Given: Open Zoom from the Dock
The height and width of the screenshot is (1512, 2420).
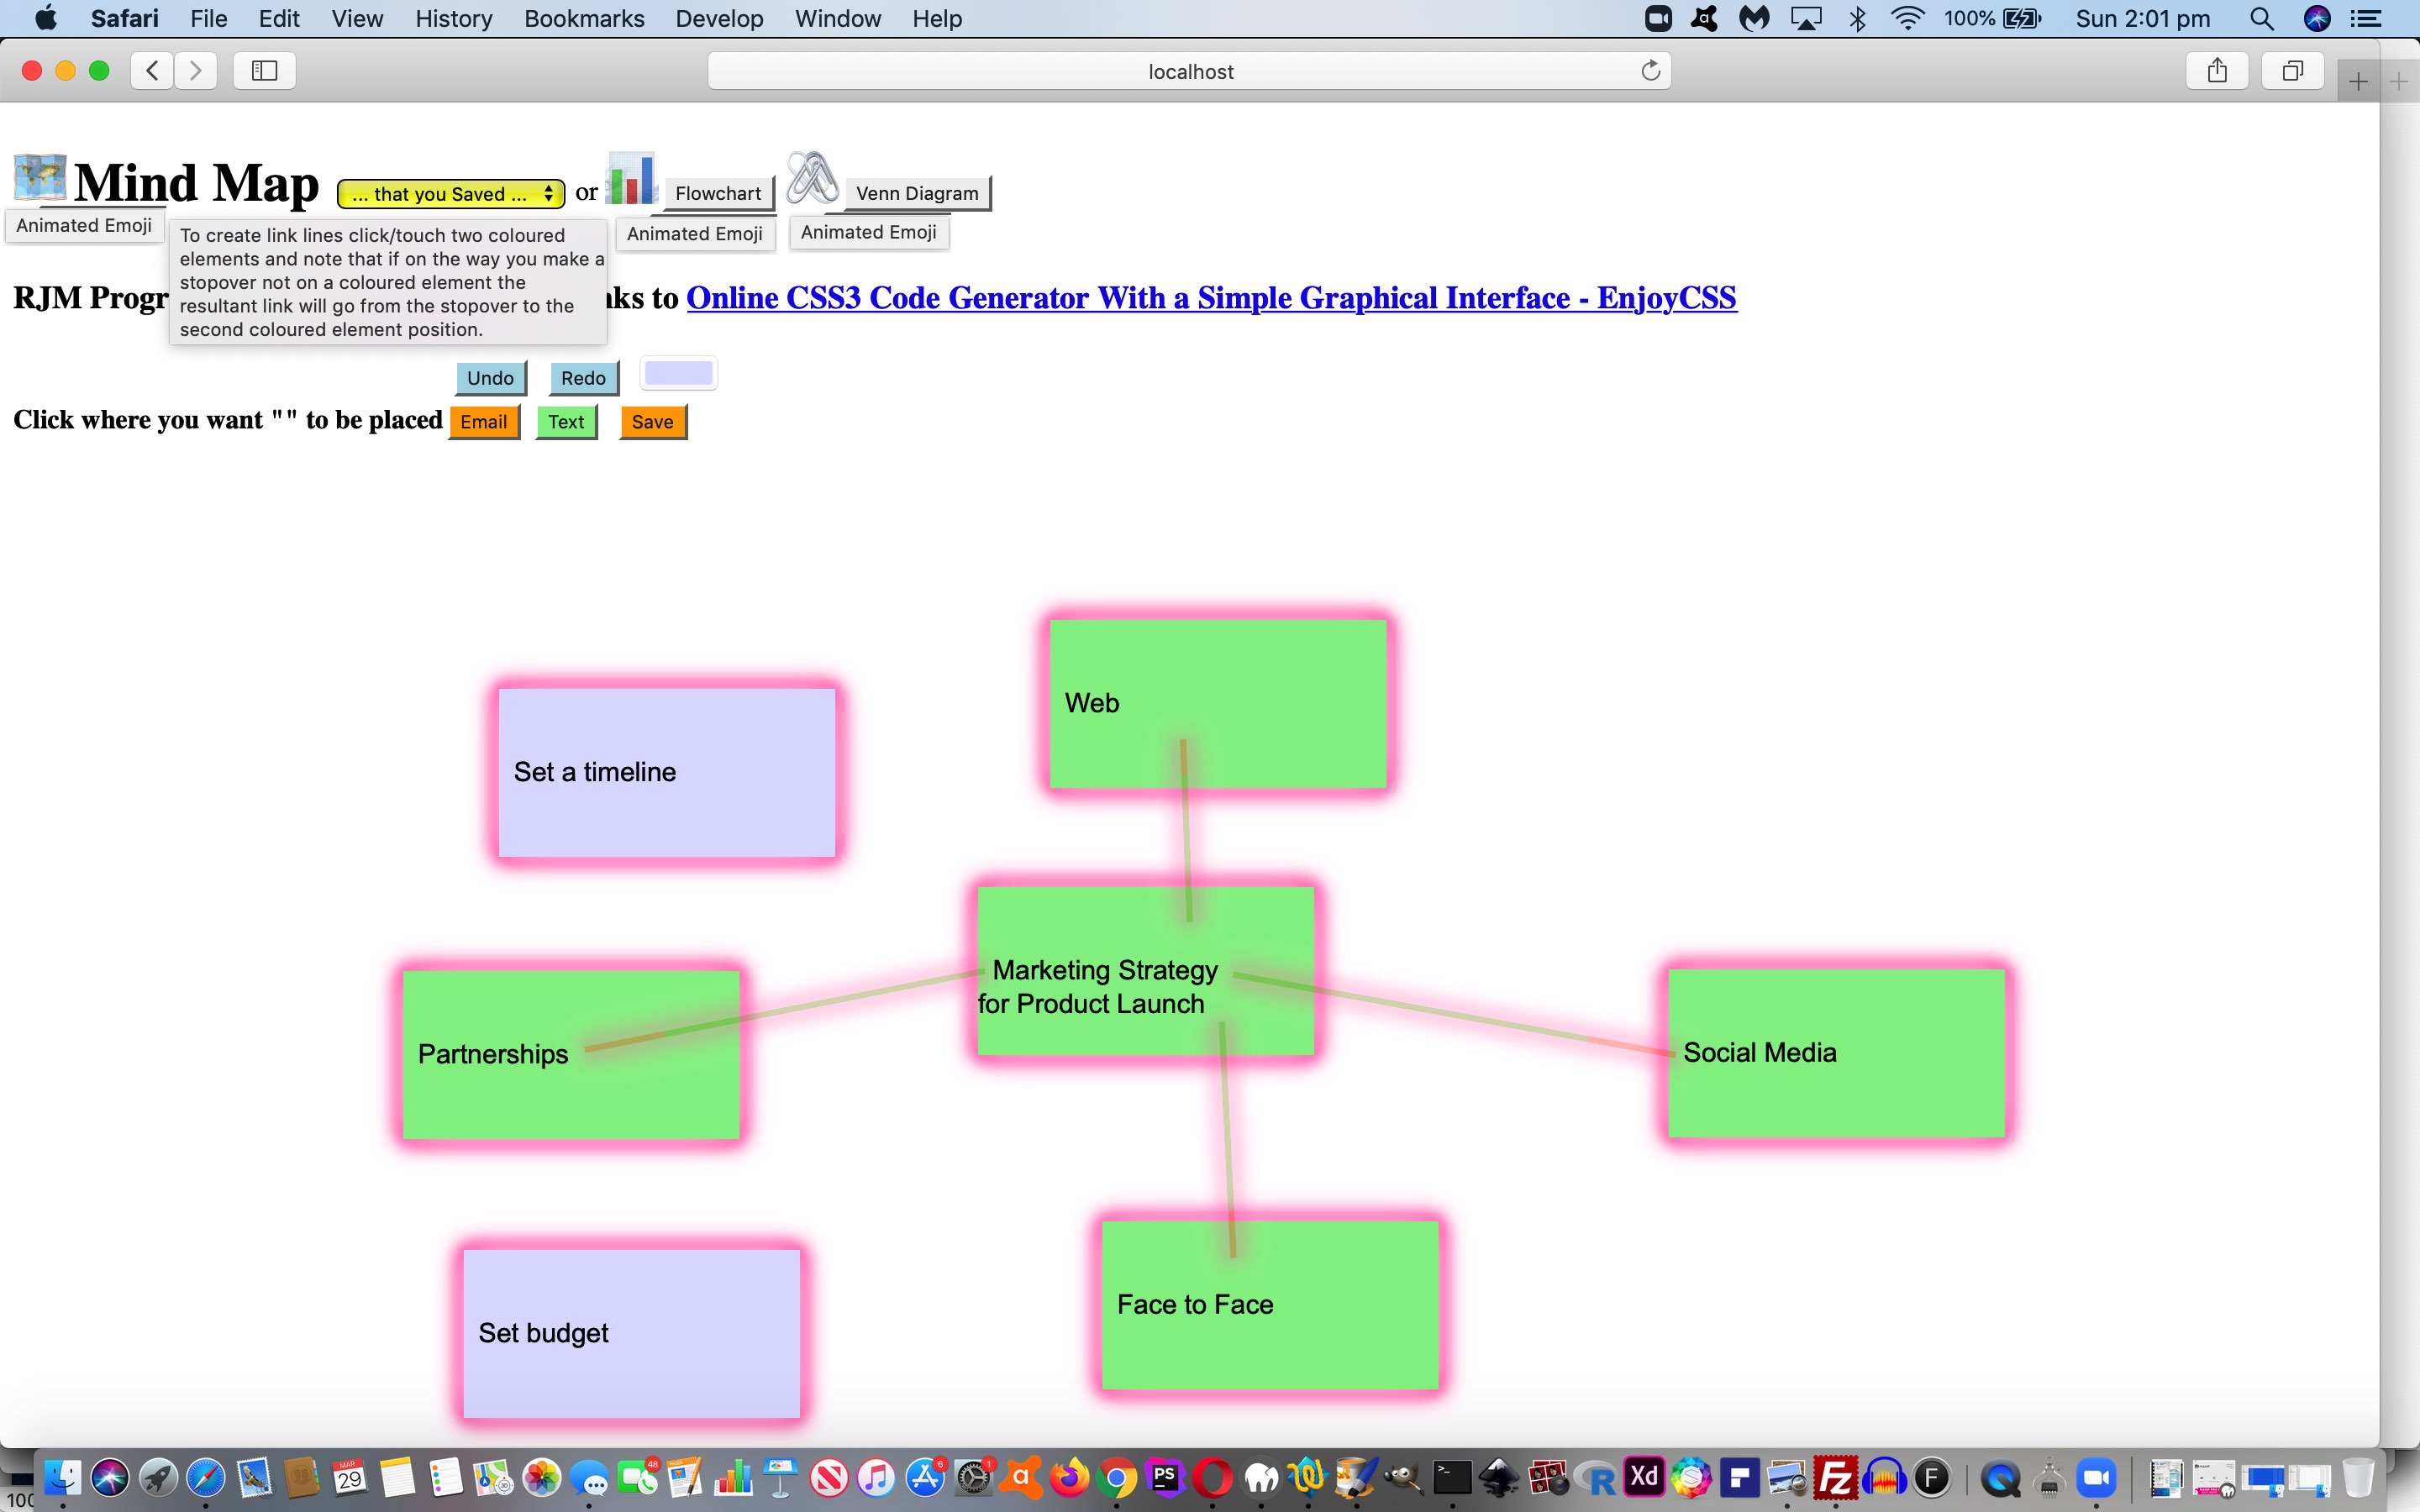Looking at the screenshot, I should (x=2097, y=1477).
